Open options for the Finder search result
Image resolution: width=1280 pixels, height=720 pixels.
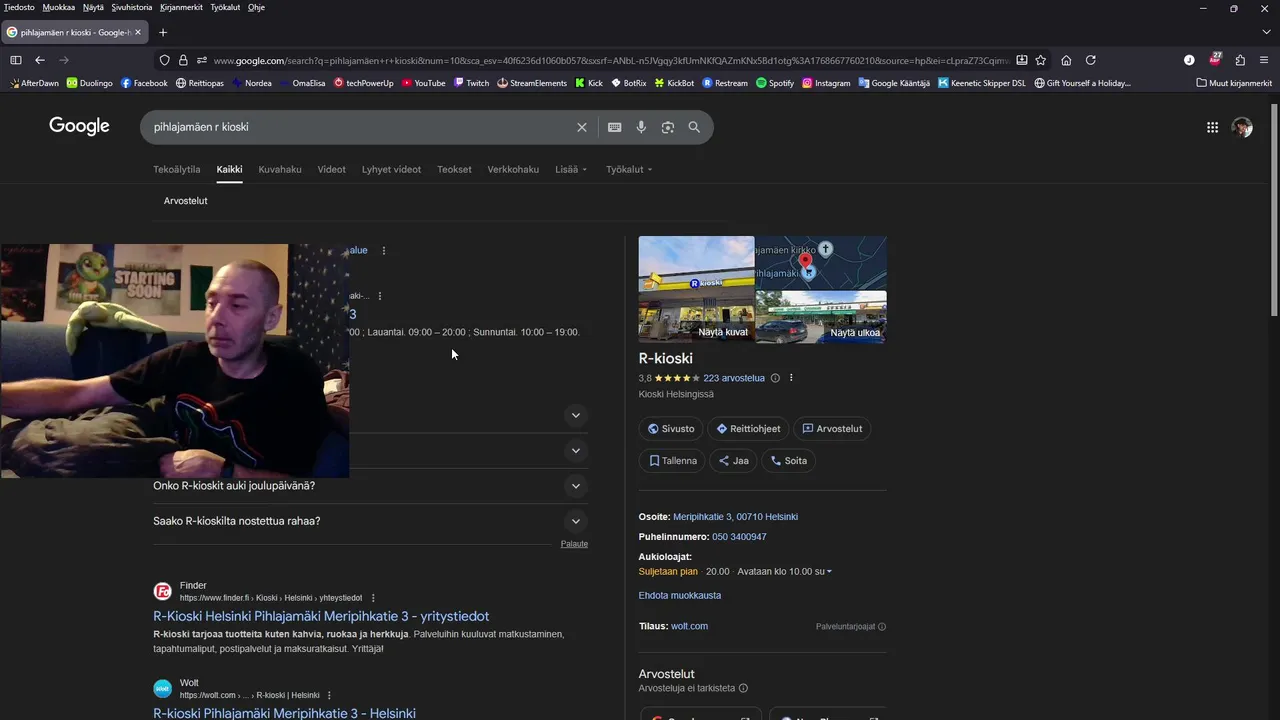coord(373,598)
